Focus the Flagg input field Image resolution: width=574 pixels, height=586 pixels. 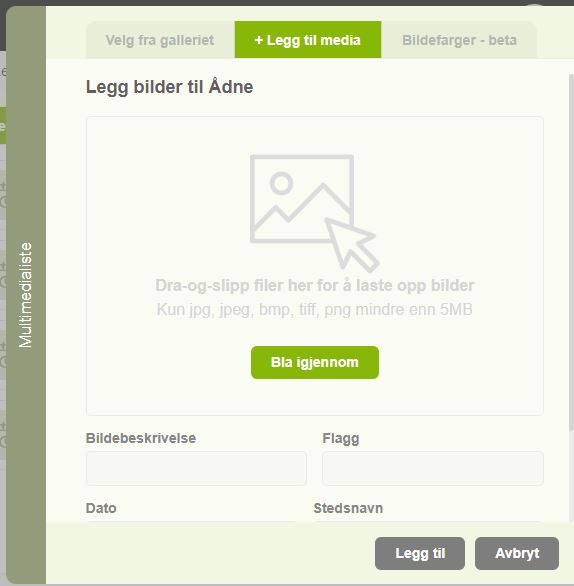tap(433, 468)
